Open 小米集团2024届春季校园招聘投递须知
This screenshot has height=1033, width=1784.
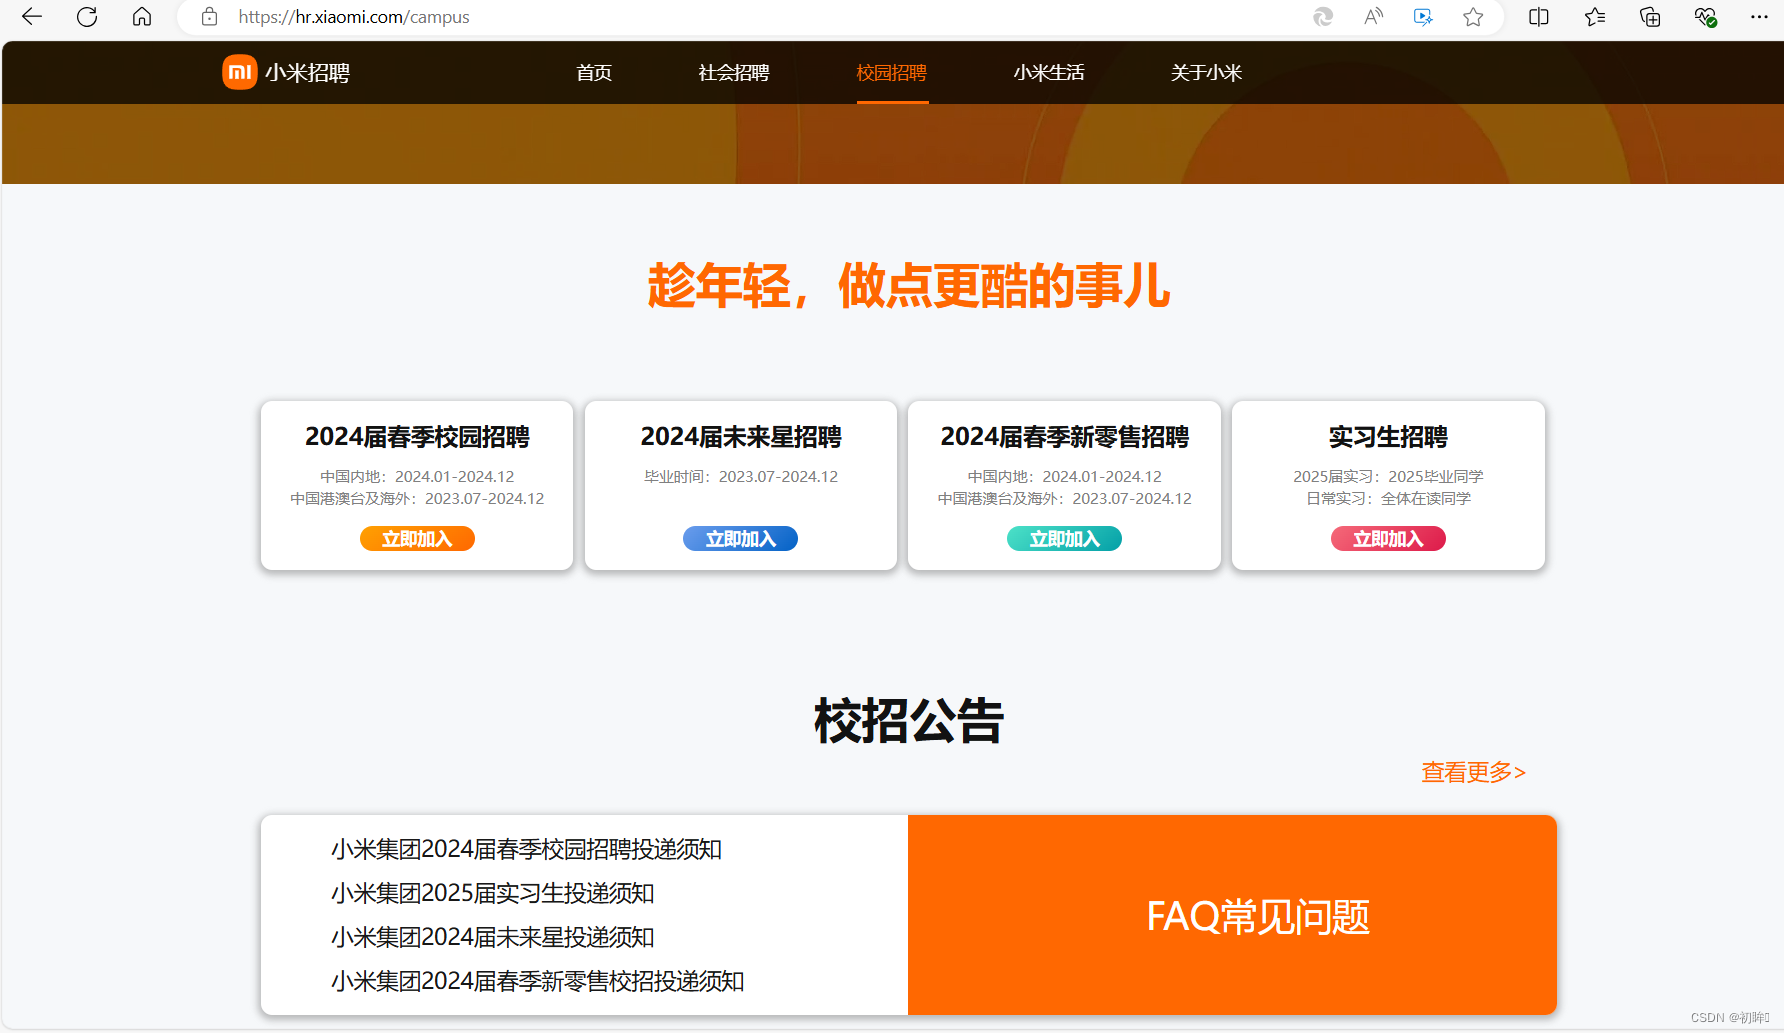click(526, 850)
